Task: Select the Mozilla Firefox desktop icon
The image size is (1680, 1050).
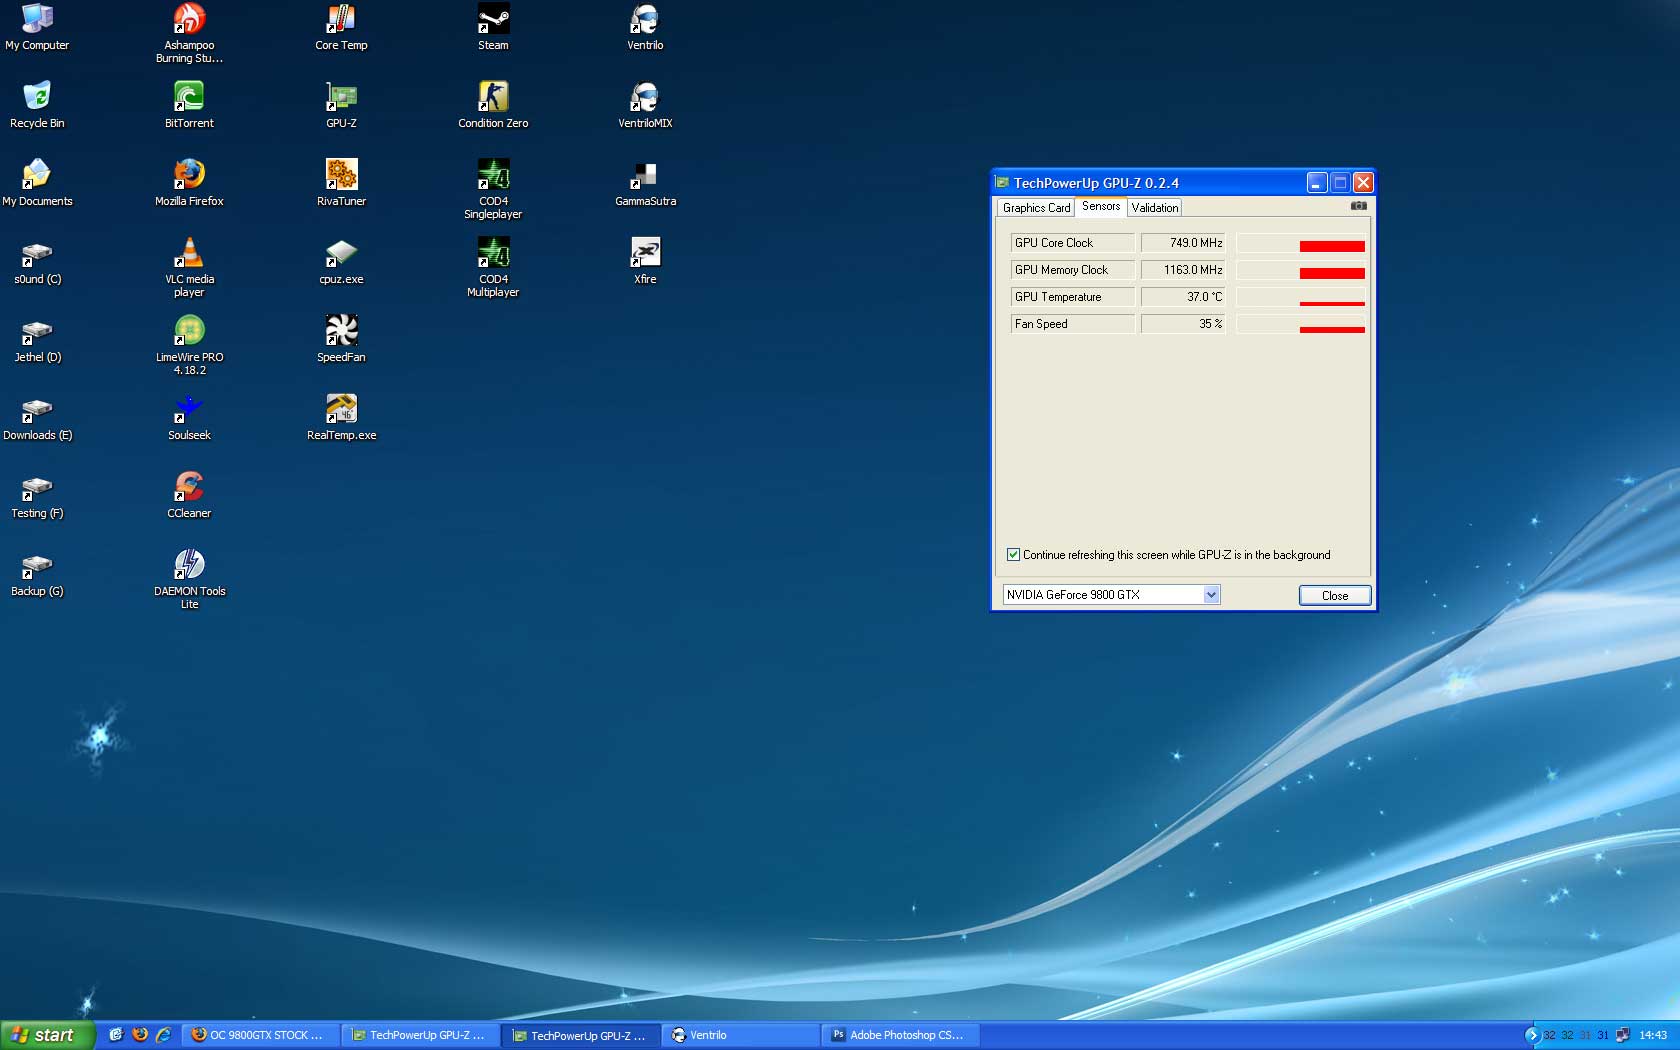Action: click(x=189, y=183)
